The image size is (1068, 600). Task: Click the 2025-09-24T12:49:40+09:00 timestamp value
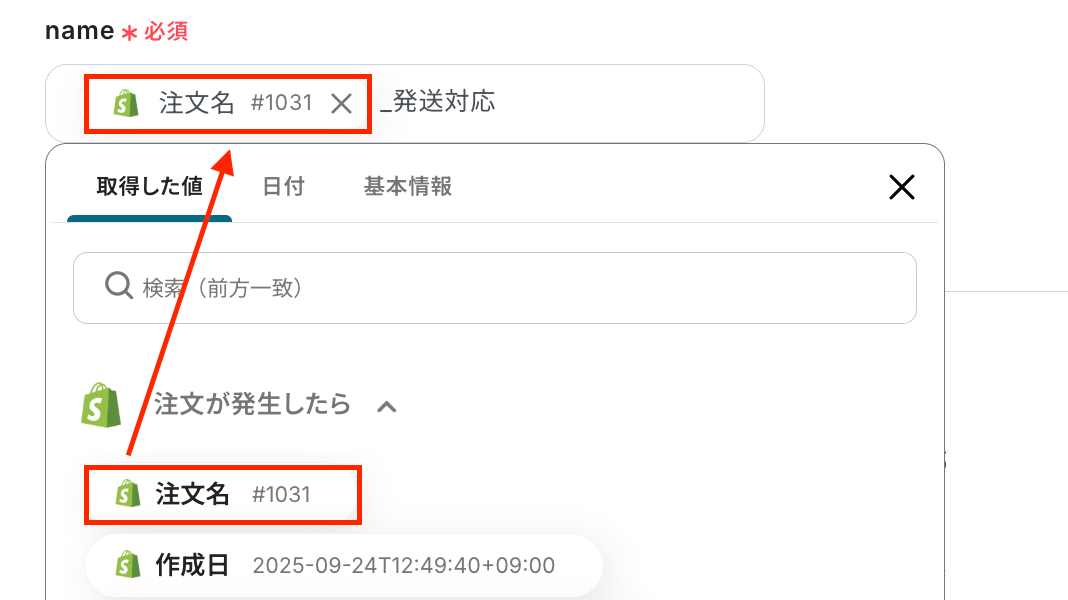403,566
